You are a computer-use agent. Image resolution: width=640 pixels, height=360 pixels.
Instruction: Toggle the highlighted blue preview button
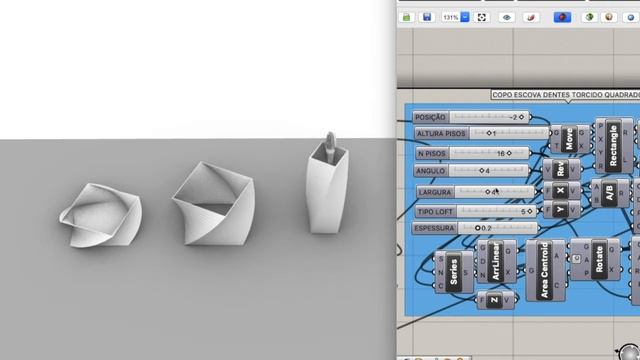[562, 17]
